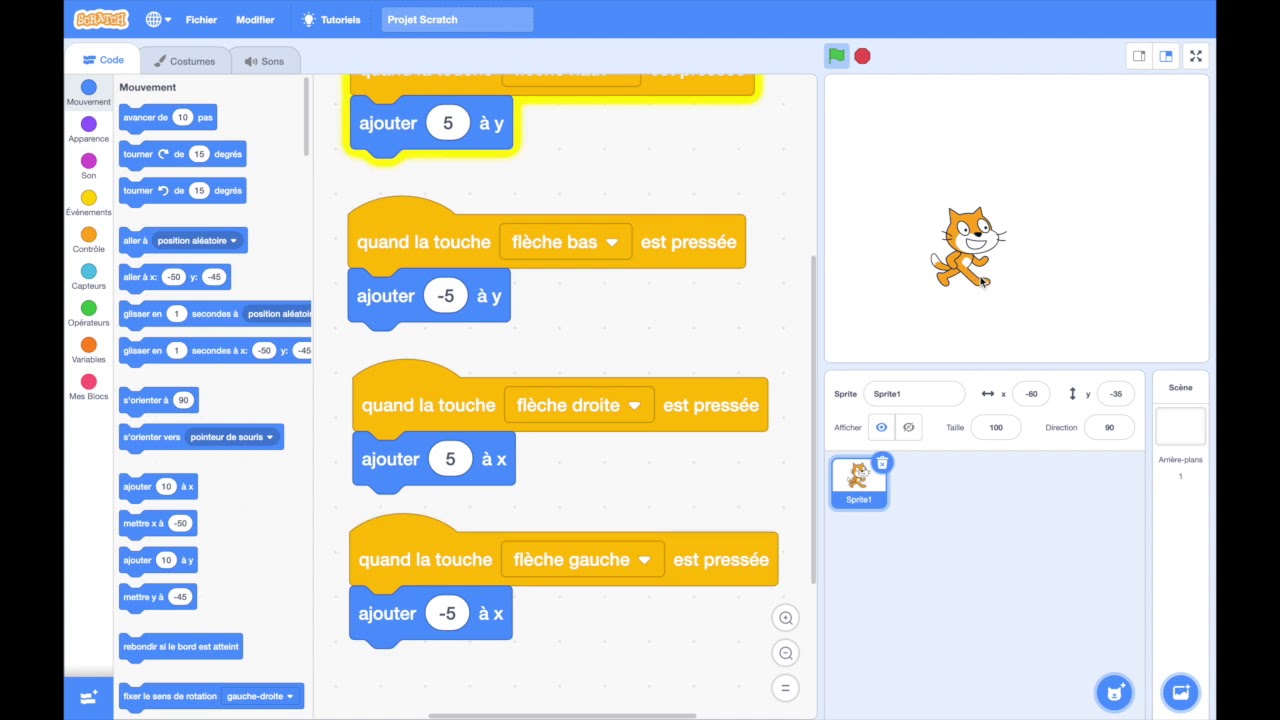Click the choose a backdrop button
The width and height of the screenshot is (1280, 720).
(x=1180, y=691)
